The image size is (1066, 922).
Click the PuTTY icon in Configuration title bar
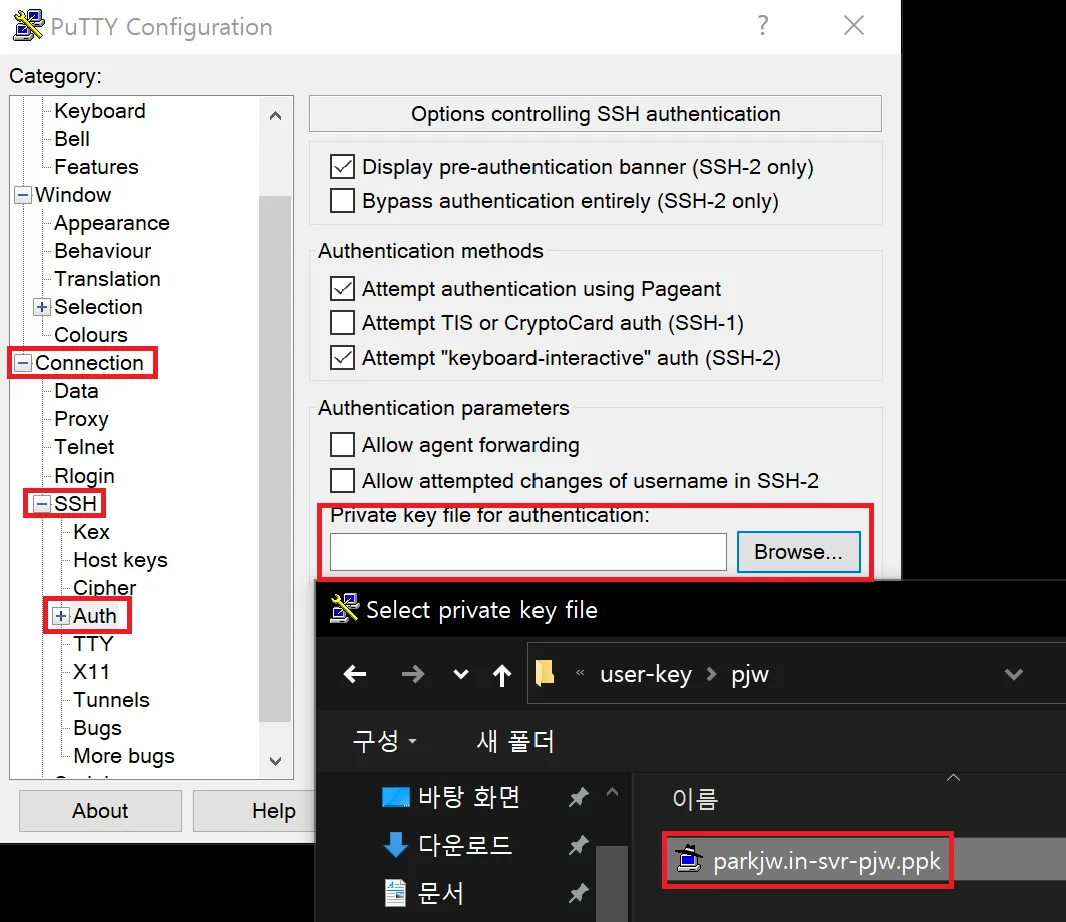(29, 26)
